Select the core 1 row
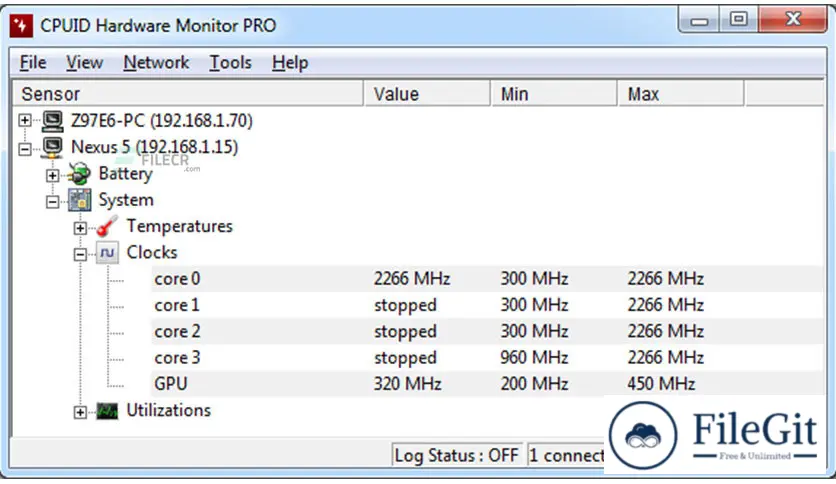836x484 pixels. tap(487, 305)
